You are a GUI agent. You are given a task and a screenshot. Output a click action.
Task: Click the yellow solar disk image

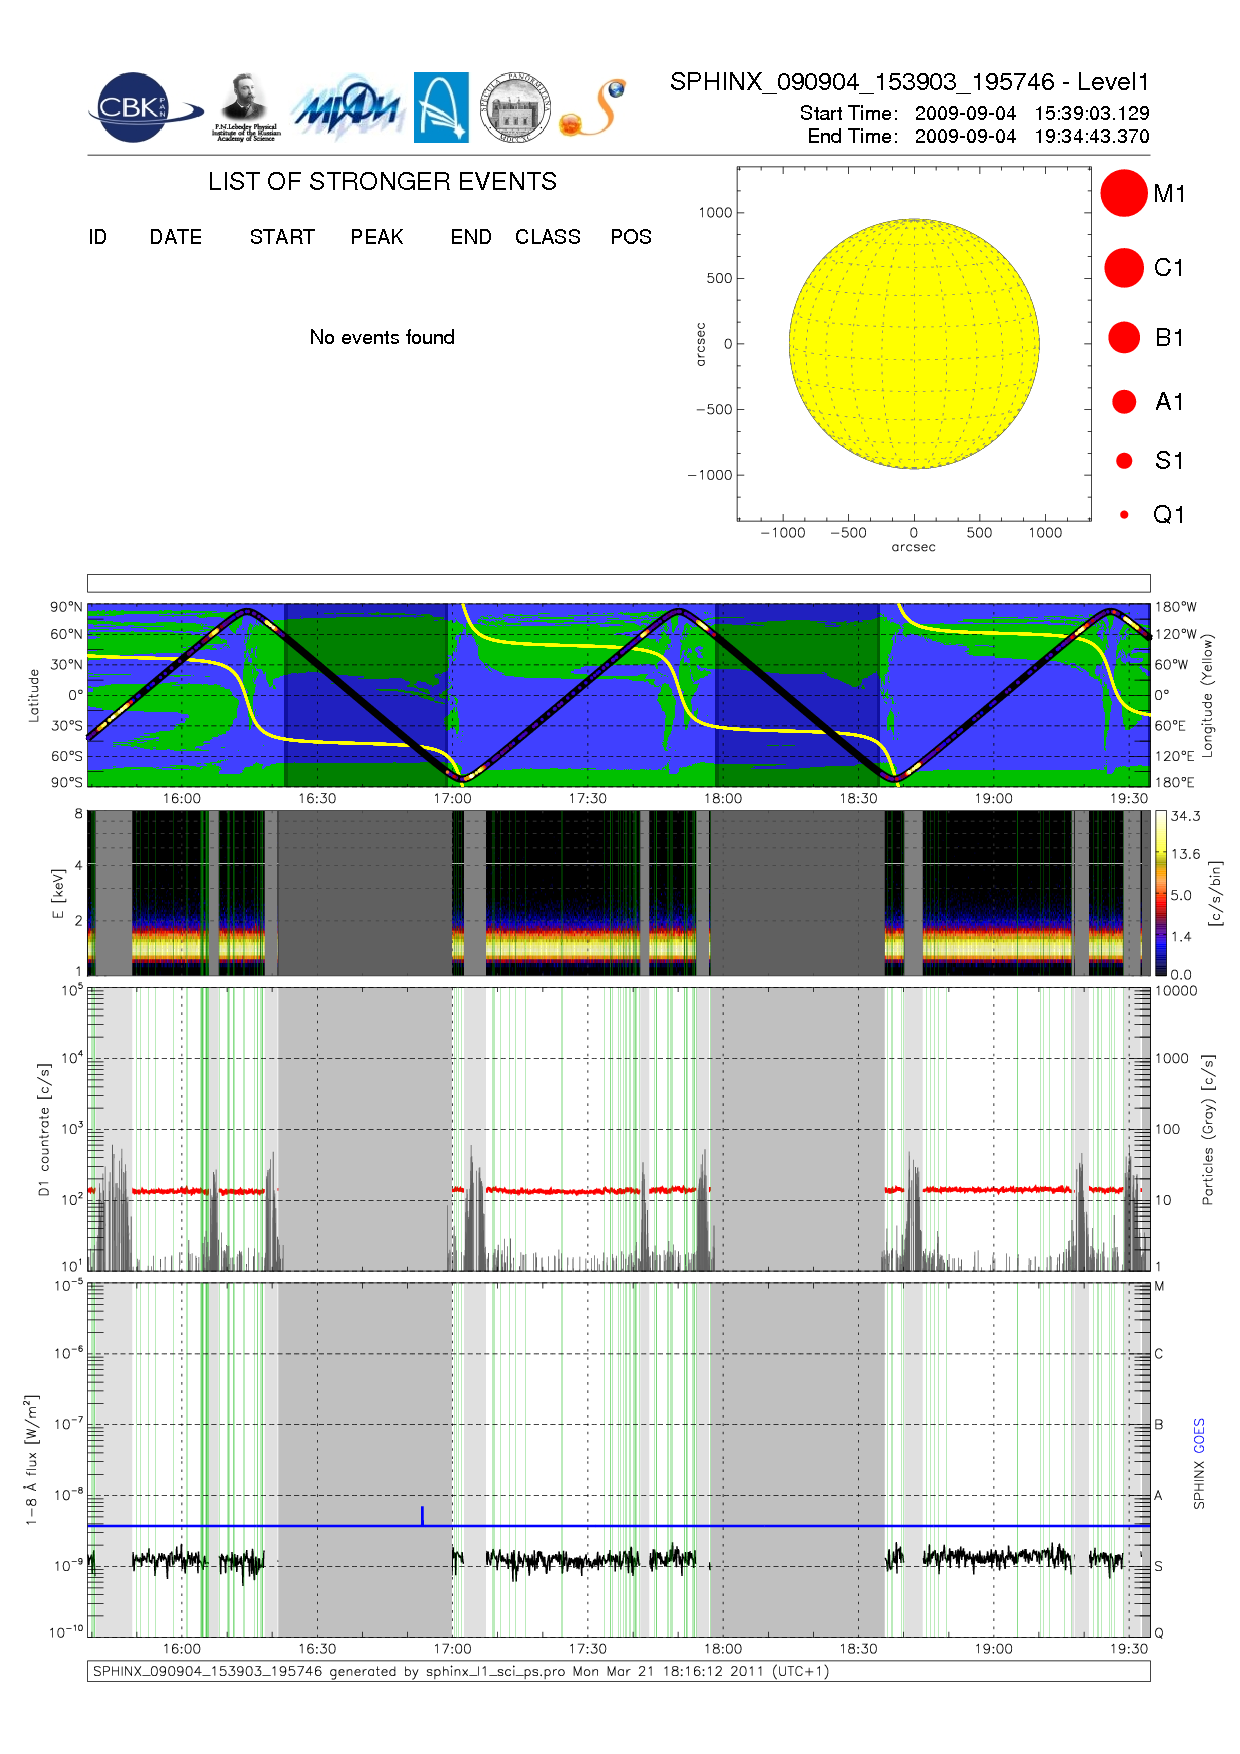point(914,343)
